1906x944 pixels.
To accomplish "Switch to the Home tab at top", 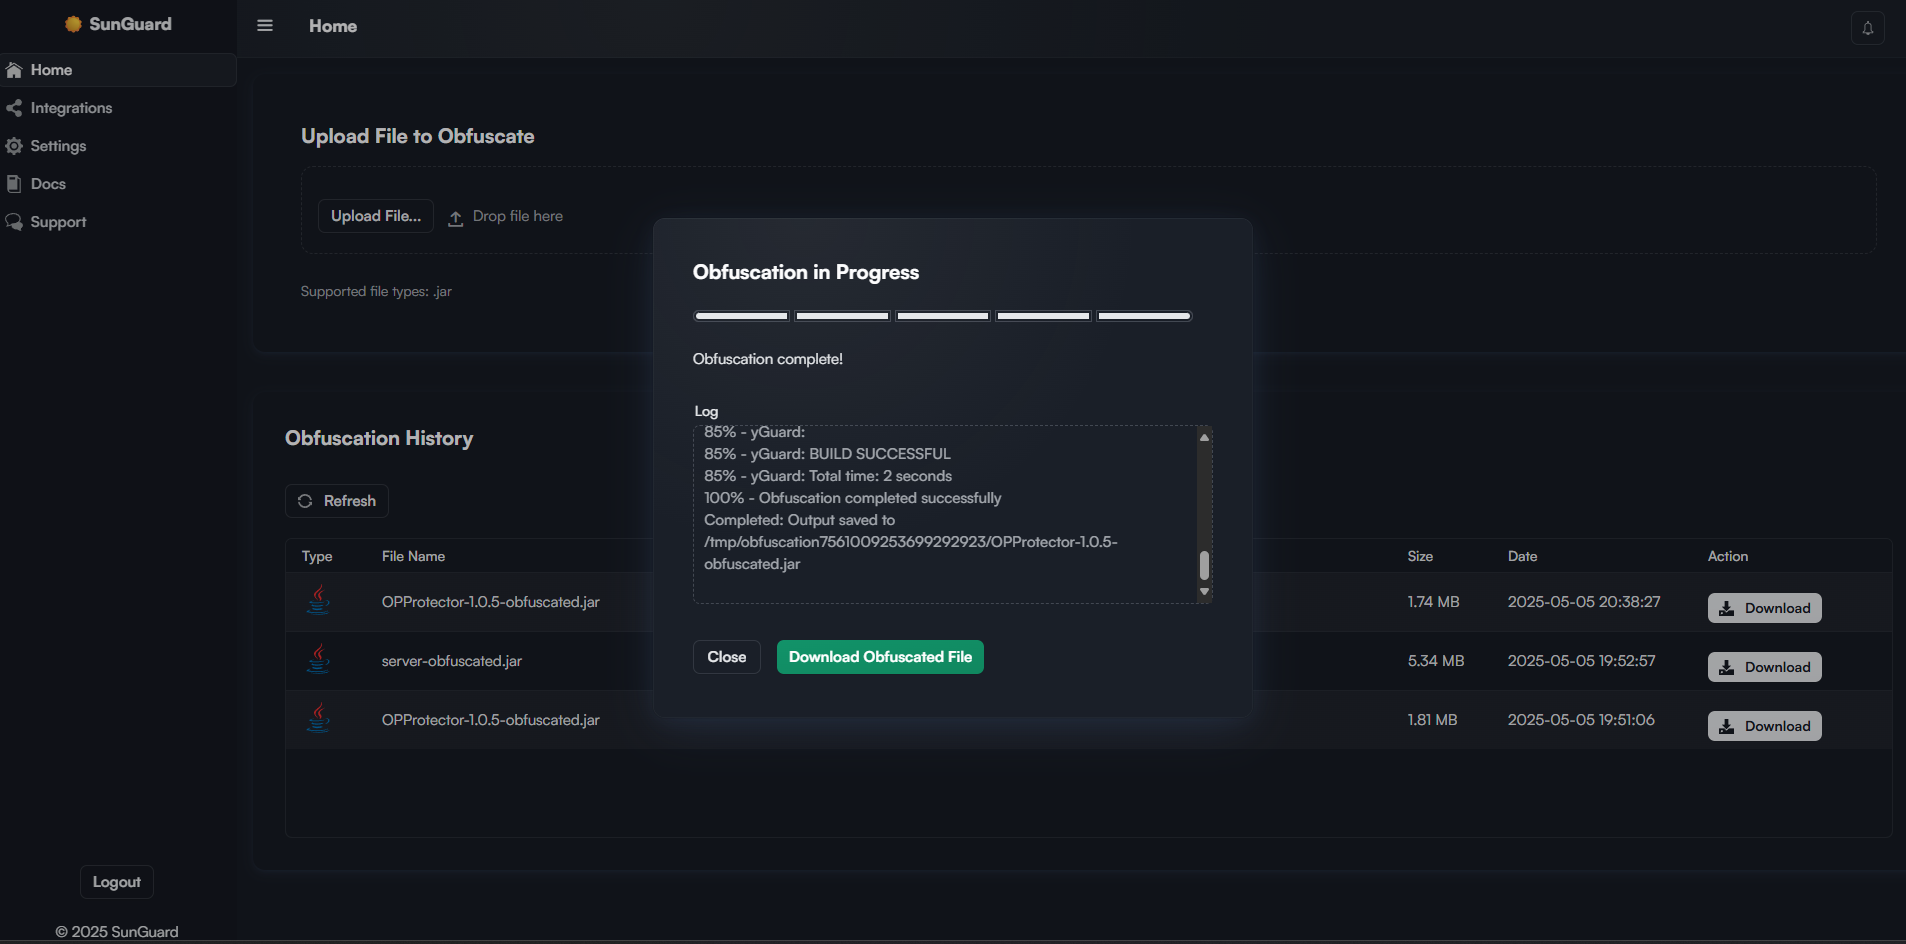I will click(x=332, y=26).
